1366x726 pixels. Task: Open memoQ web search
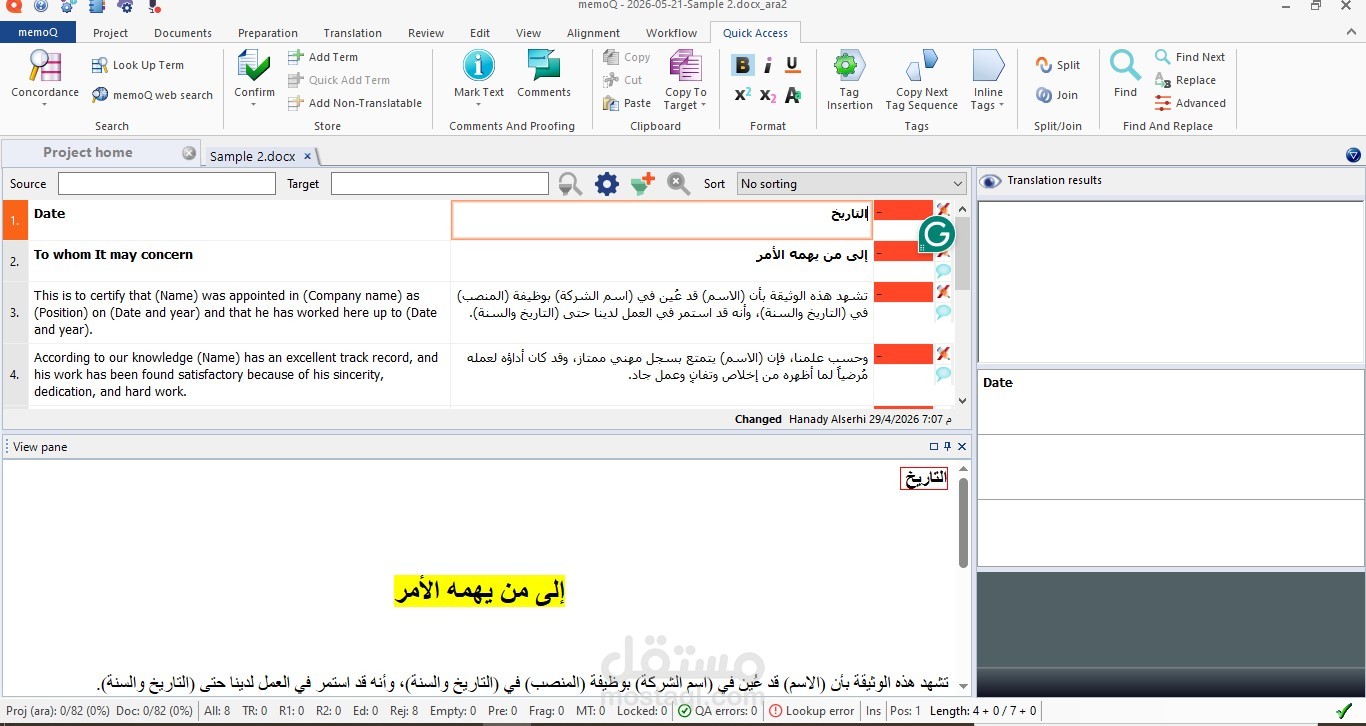151,95
